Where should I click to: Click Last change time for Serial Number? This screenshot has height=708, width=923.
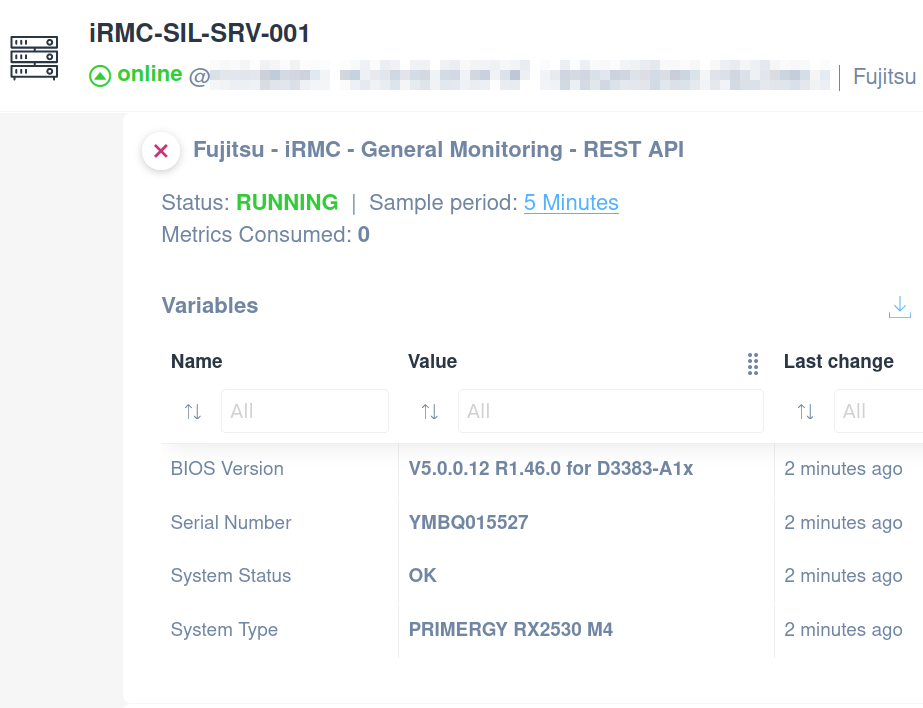point(844,523)
